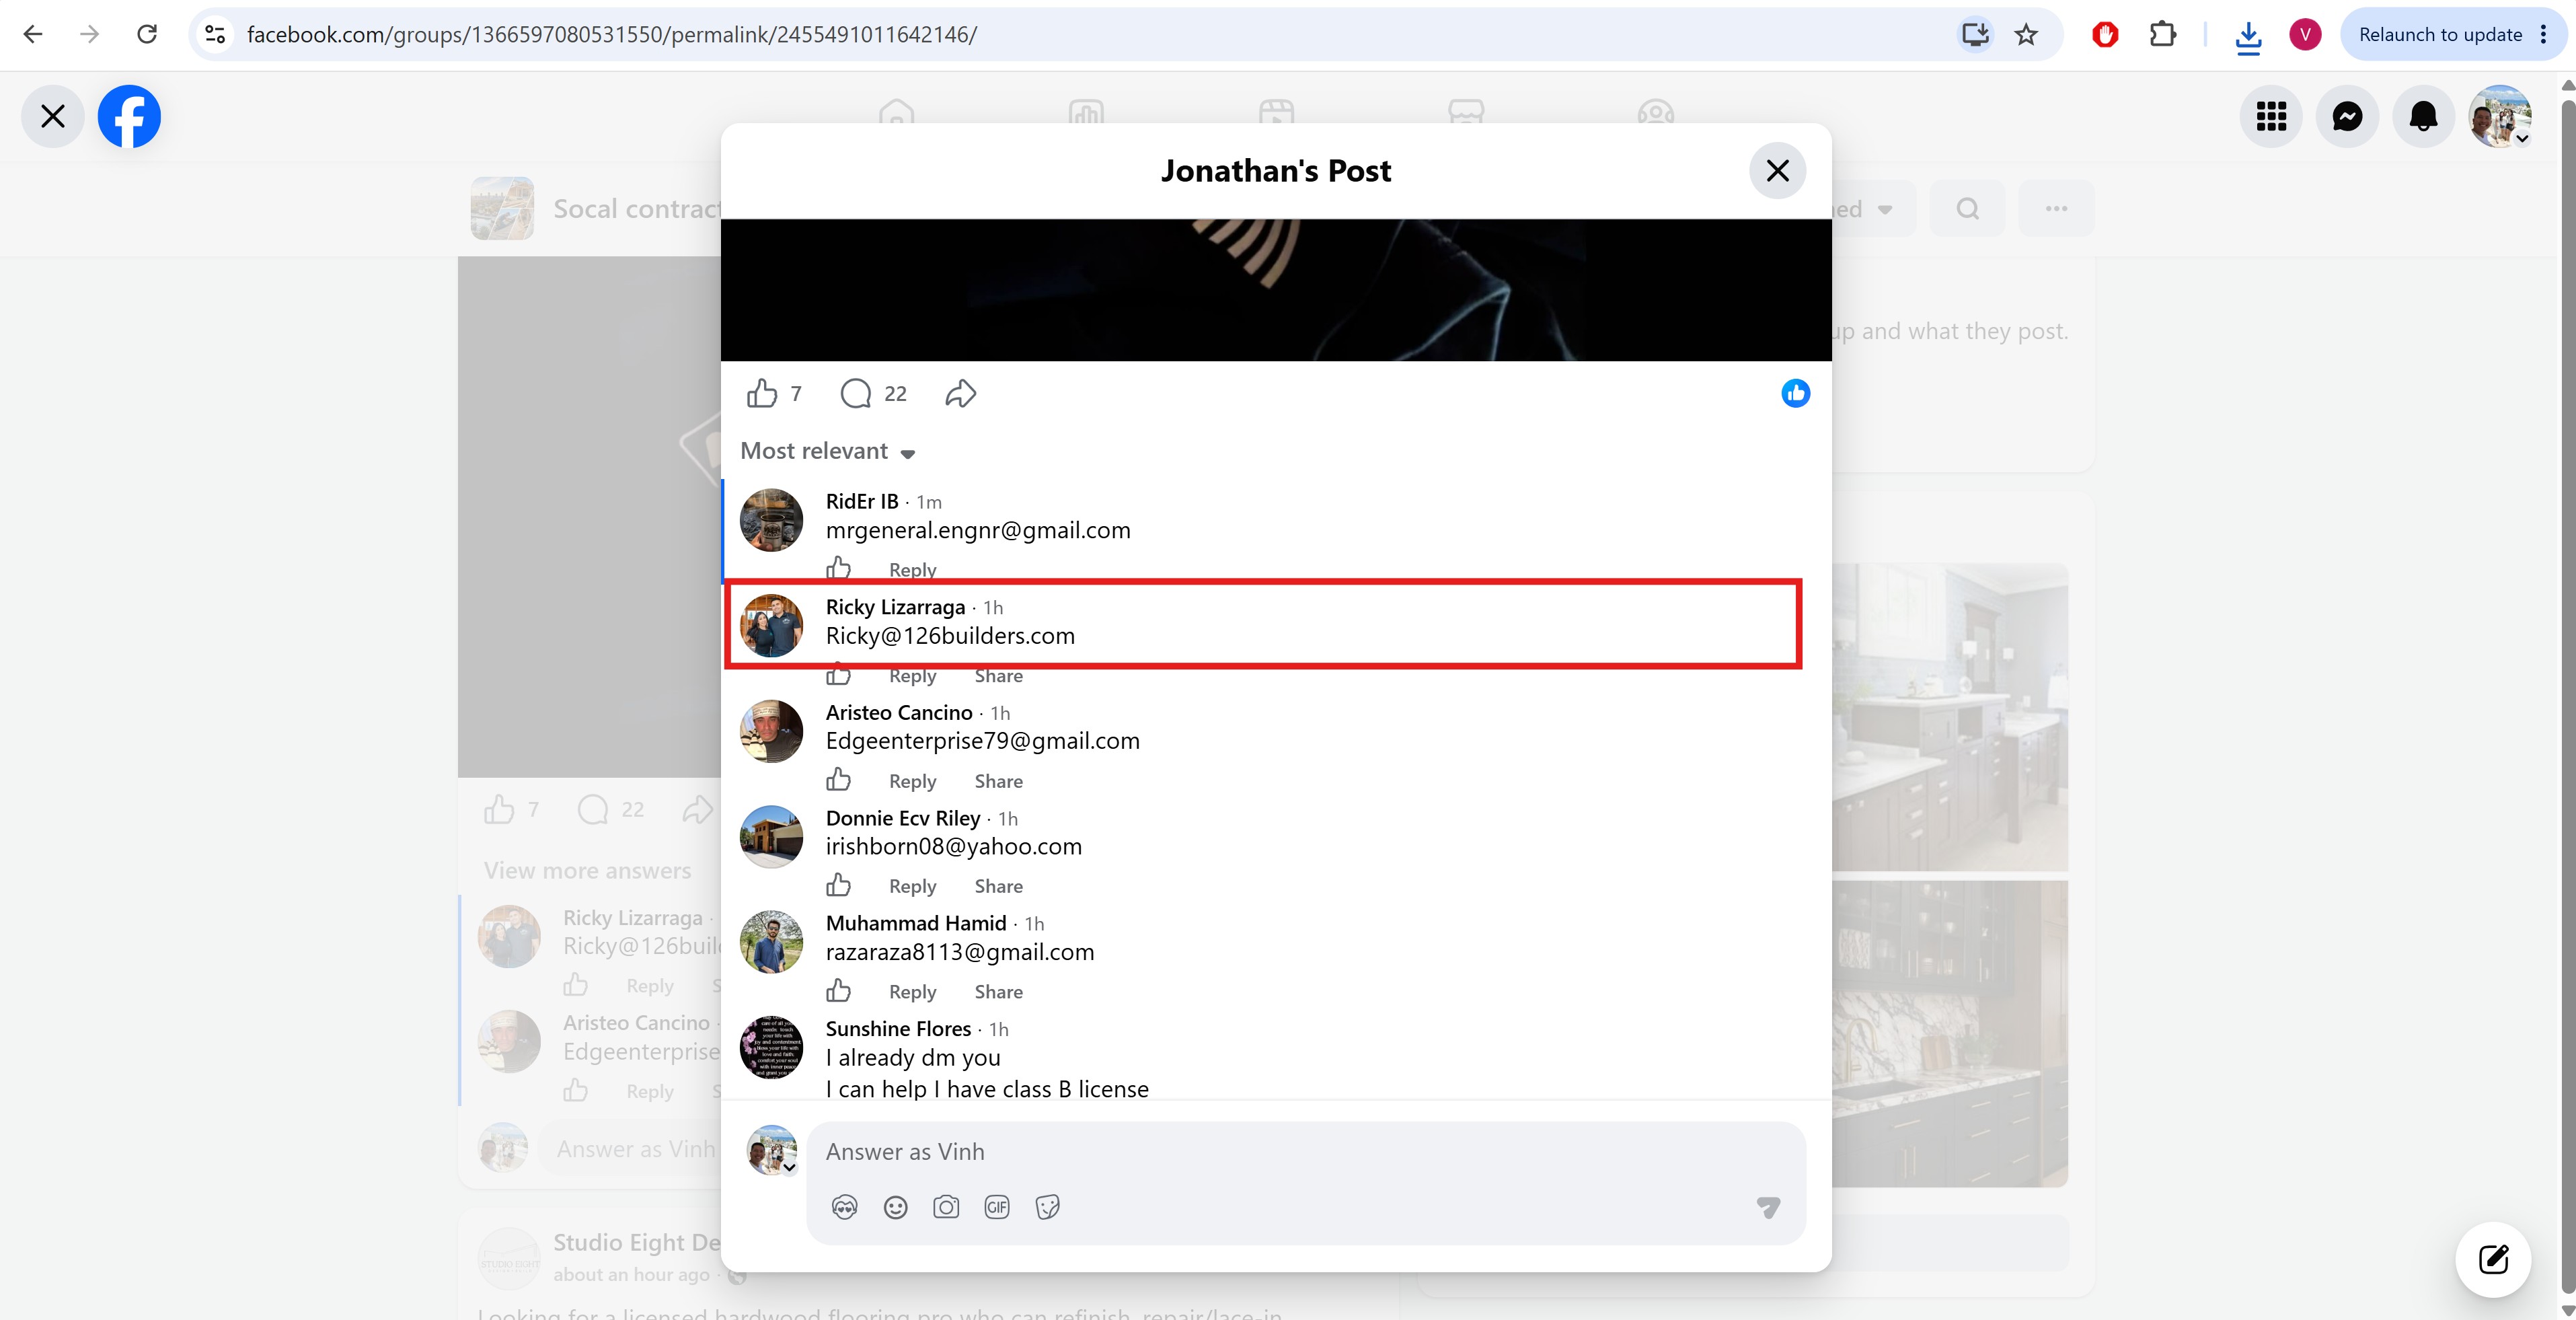Open the sticker picker in answer box
The width and height of the screenshot is (2576, 1320).
[1048, 1208]
